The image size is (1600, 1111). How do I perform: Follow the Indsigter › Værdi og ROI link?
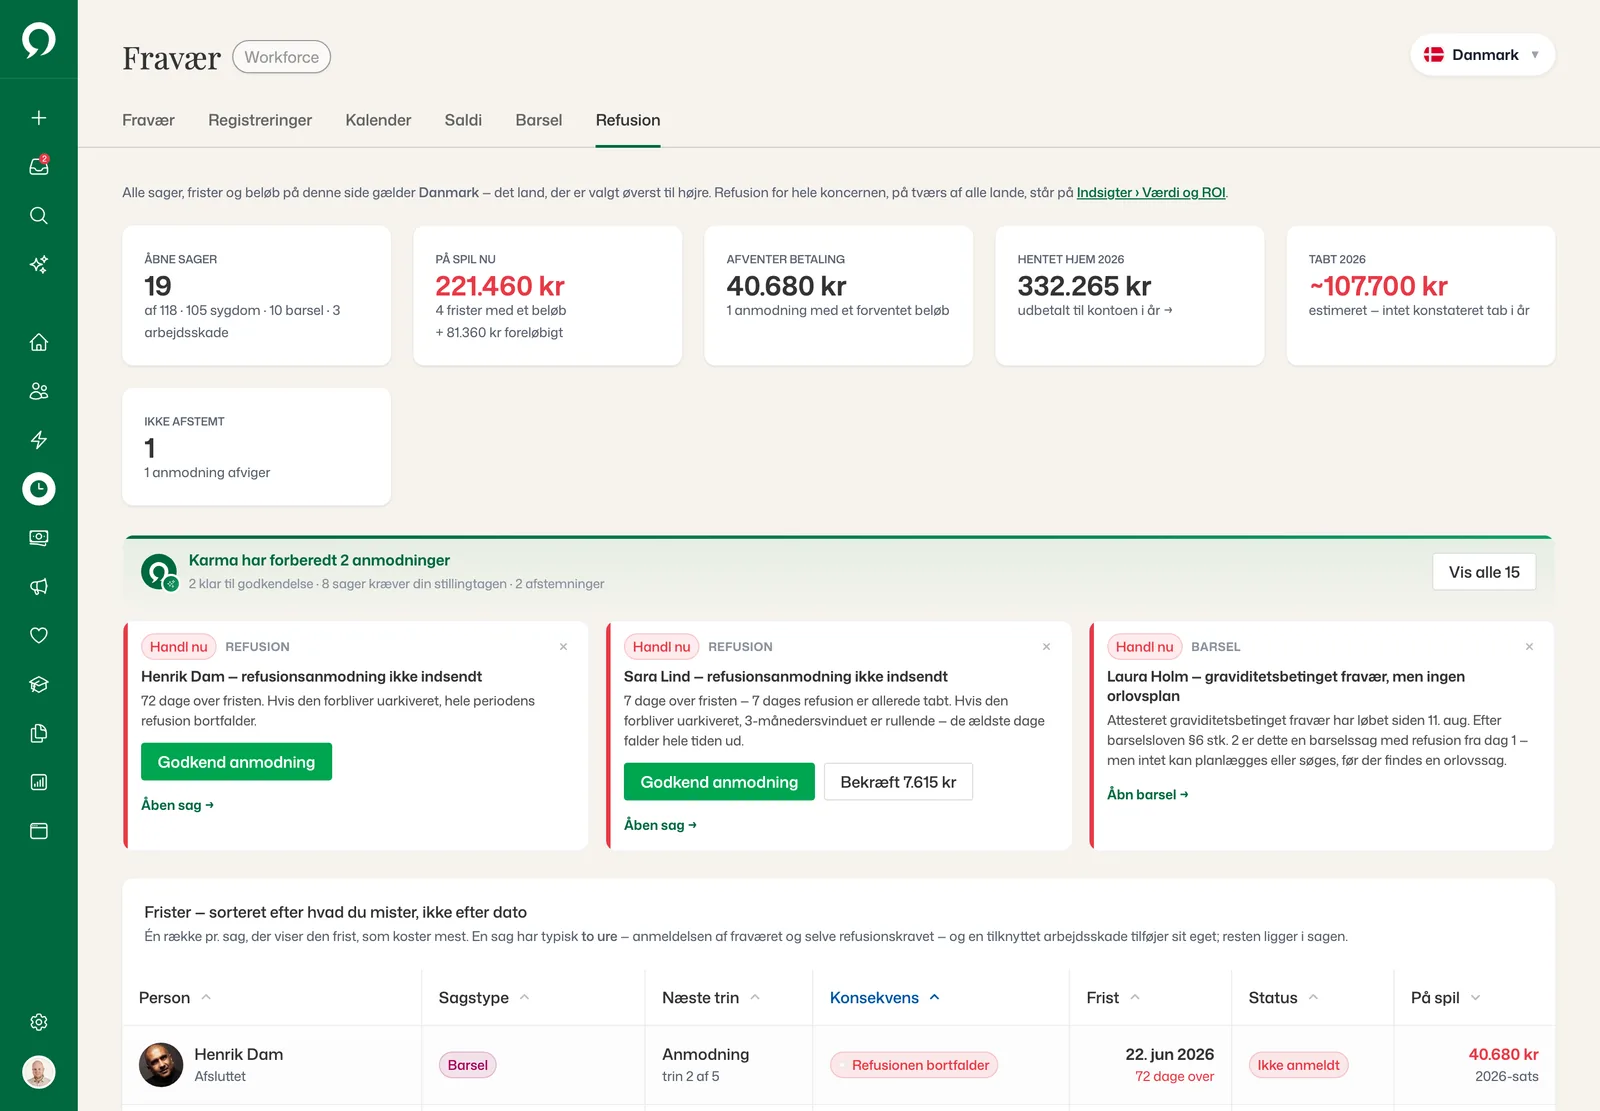coord(1151,193)
